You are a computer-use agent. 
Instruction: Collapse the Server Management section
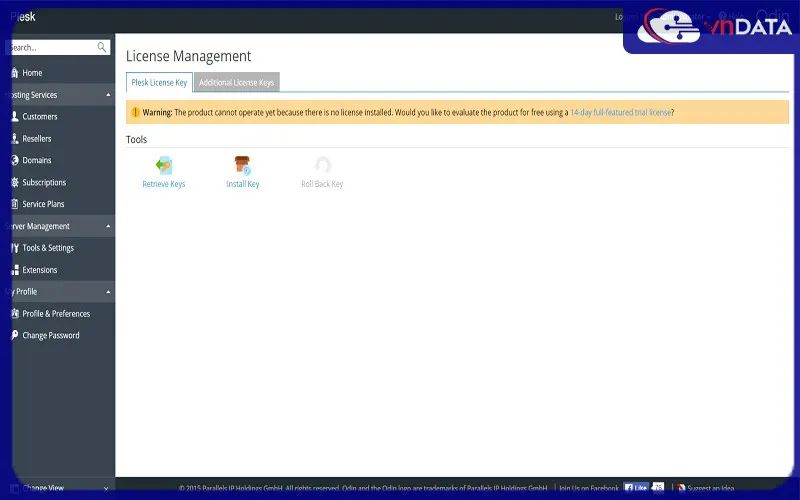click(108, 226)
